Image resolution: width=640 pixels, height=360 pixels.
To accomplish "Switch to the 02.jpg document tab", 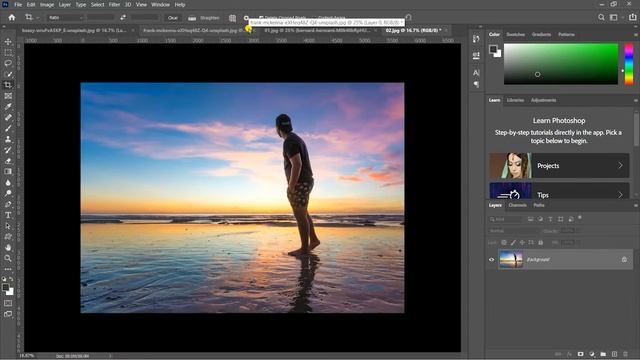I will (413, 30).
